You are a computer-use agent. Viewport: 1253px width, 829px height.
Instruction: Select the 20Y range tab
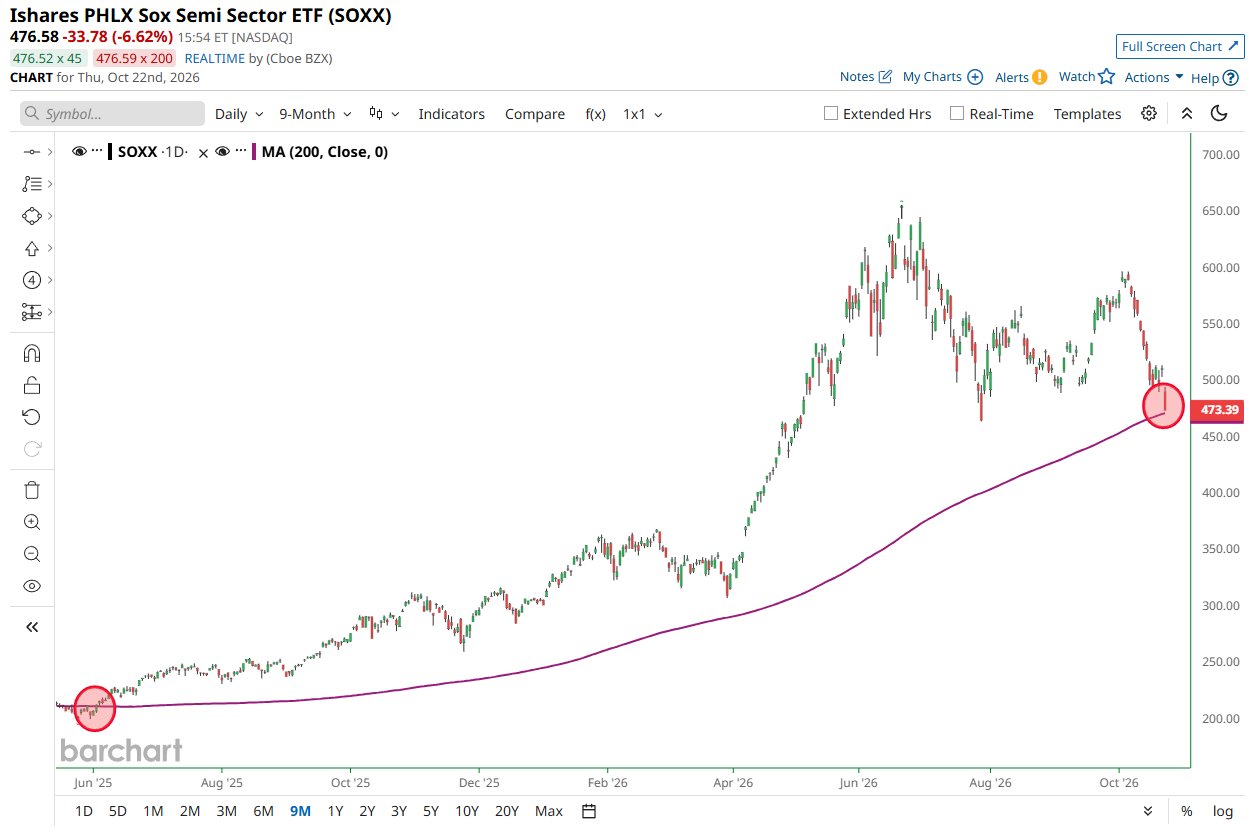tap(507, 811)
